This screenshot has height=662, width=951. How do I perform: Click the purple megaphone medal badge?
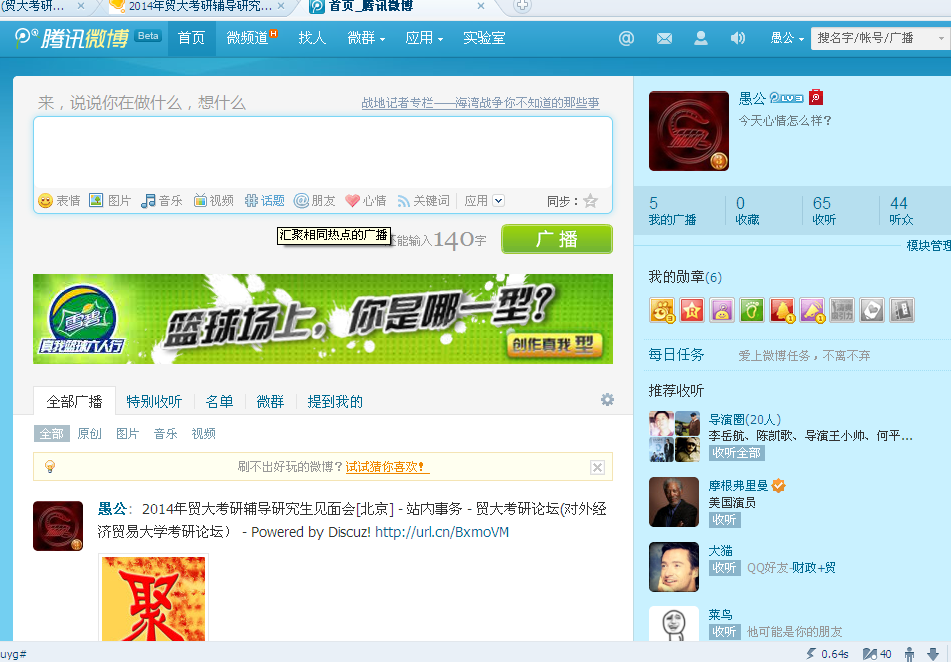pyautogui.click(x=812, y=310)
